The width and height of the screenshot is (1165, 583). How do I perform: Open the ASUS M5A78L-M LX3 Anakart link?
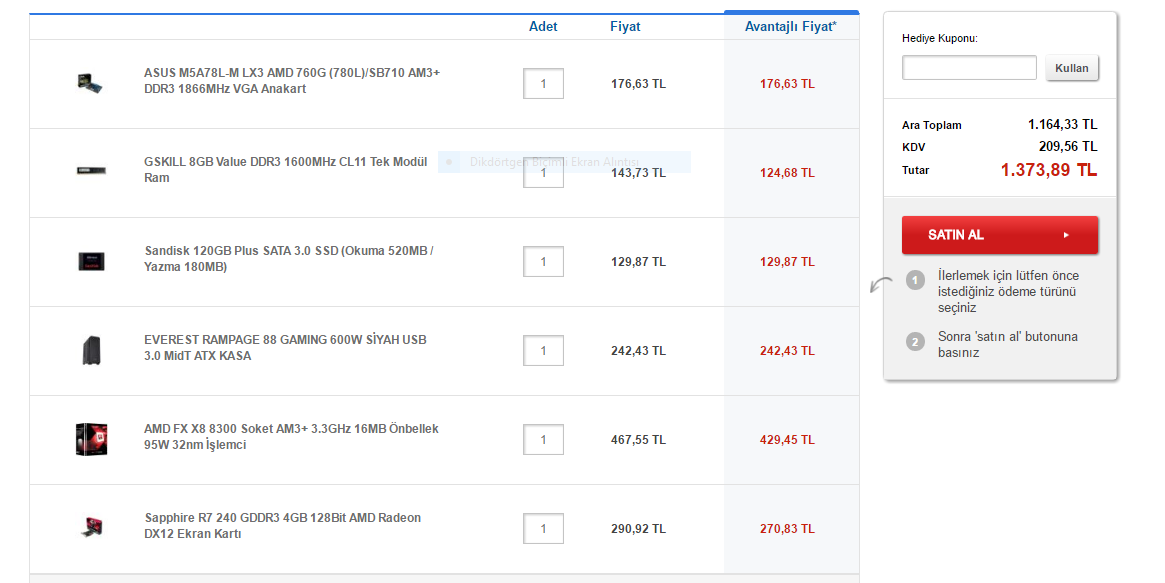(x=292, y=81)
